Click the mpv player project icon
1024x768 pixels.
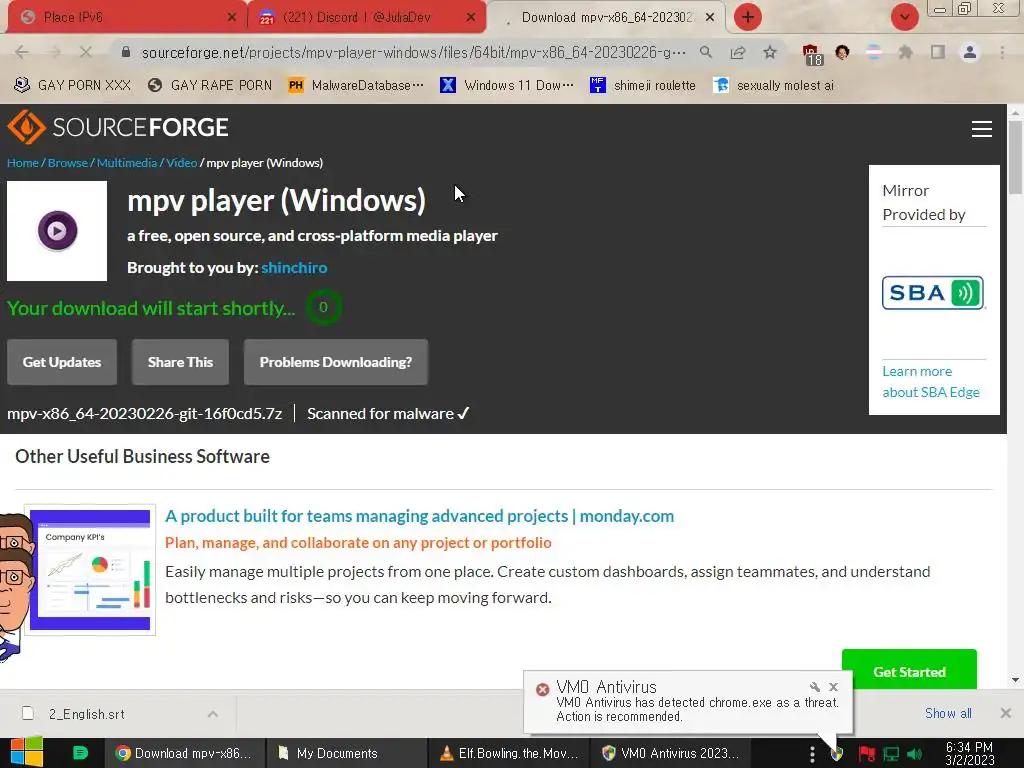coord(57,231)
